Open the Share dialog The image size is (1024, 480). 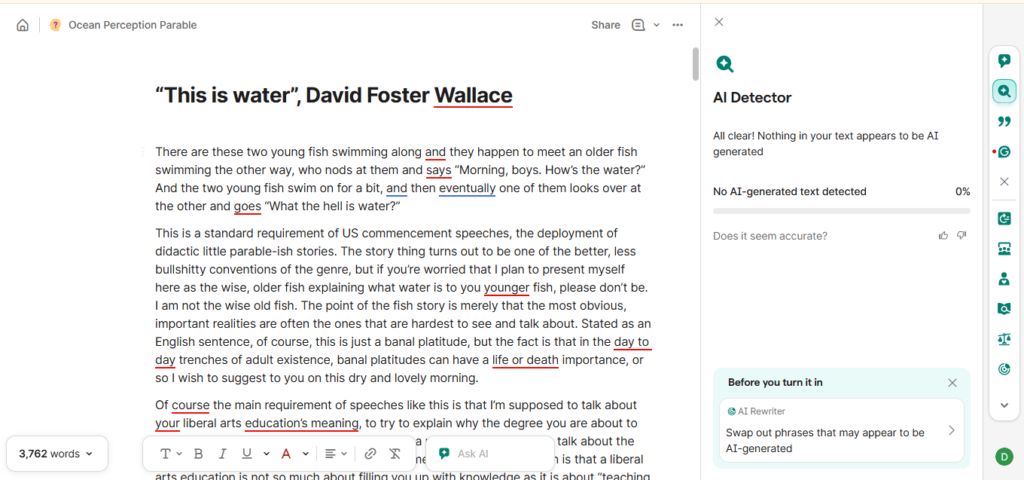coord(605,25)
